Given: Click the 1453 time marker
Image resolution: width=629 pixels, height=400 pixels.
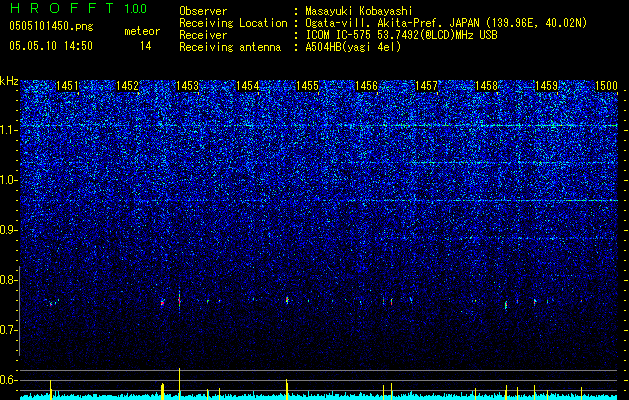Looking at the screenshot, I should (x=187, y=85).
